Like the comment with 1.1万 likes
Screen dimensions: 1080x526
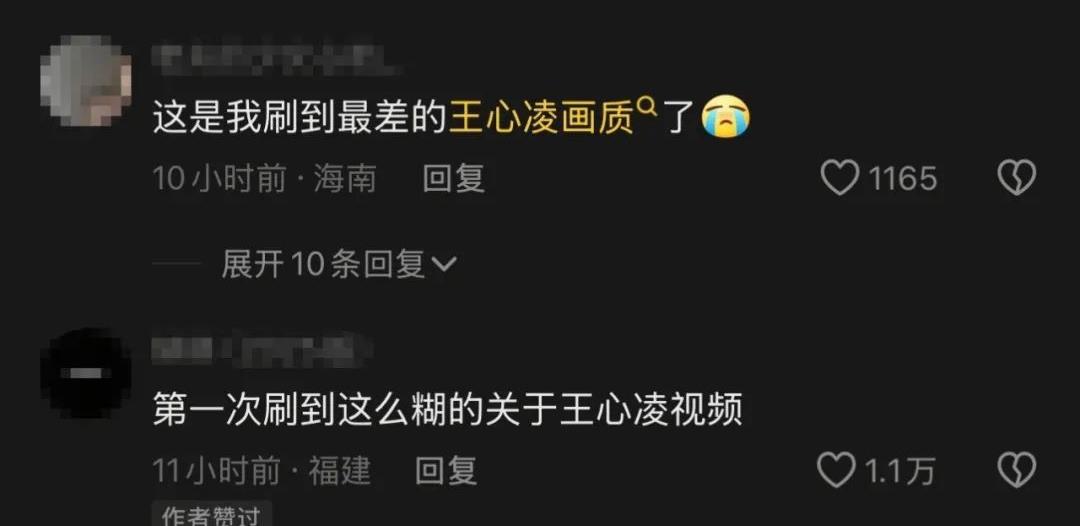click(x=835, y=470)
